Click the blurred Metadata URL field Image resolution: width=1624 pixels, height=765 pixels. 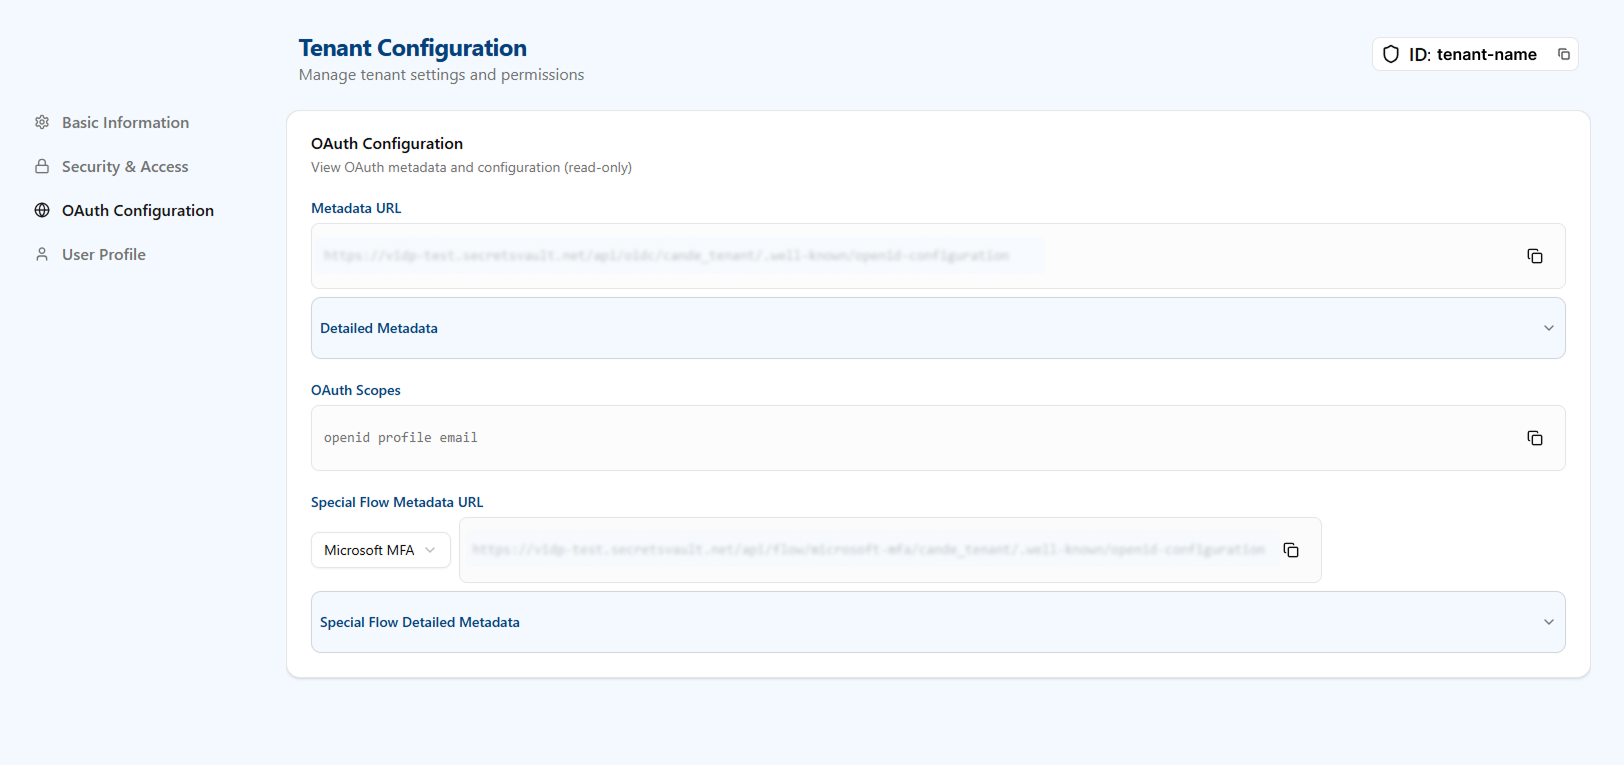click(938, 256)
